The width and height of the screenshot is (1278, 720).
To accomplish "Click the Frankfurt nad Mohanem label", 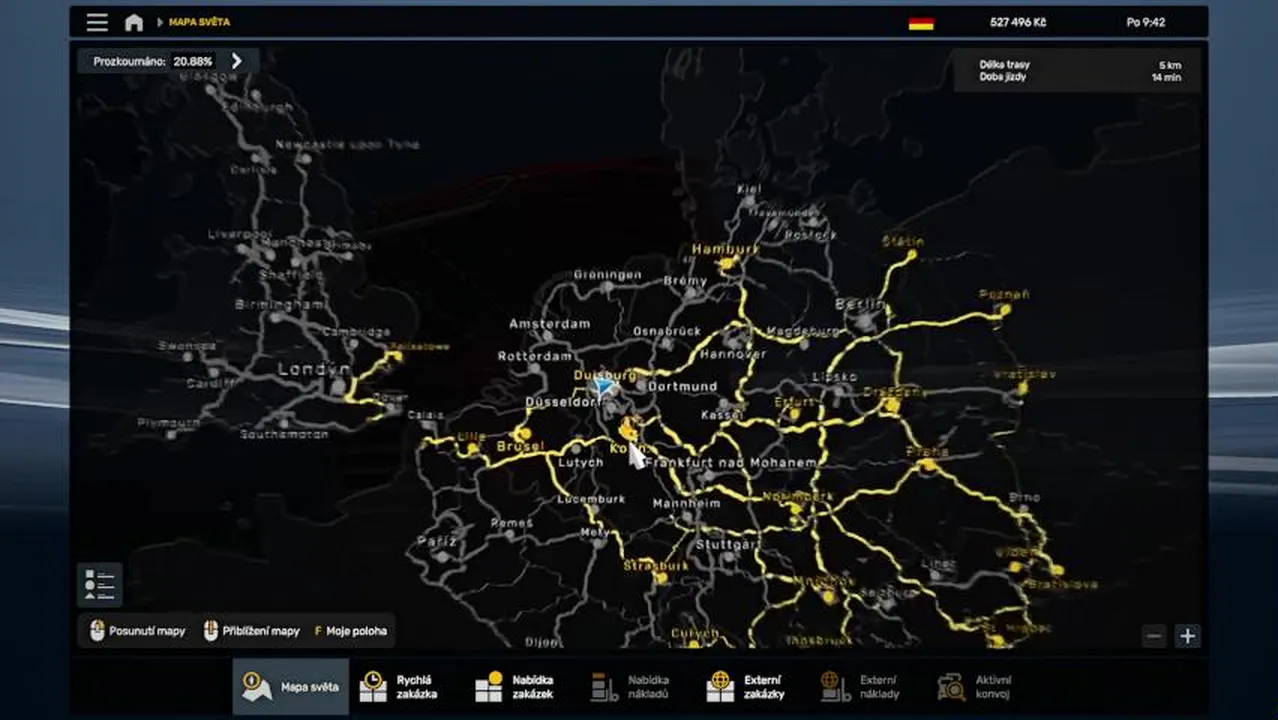I will click(732, 463).
